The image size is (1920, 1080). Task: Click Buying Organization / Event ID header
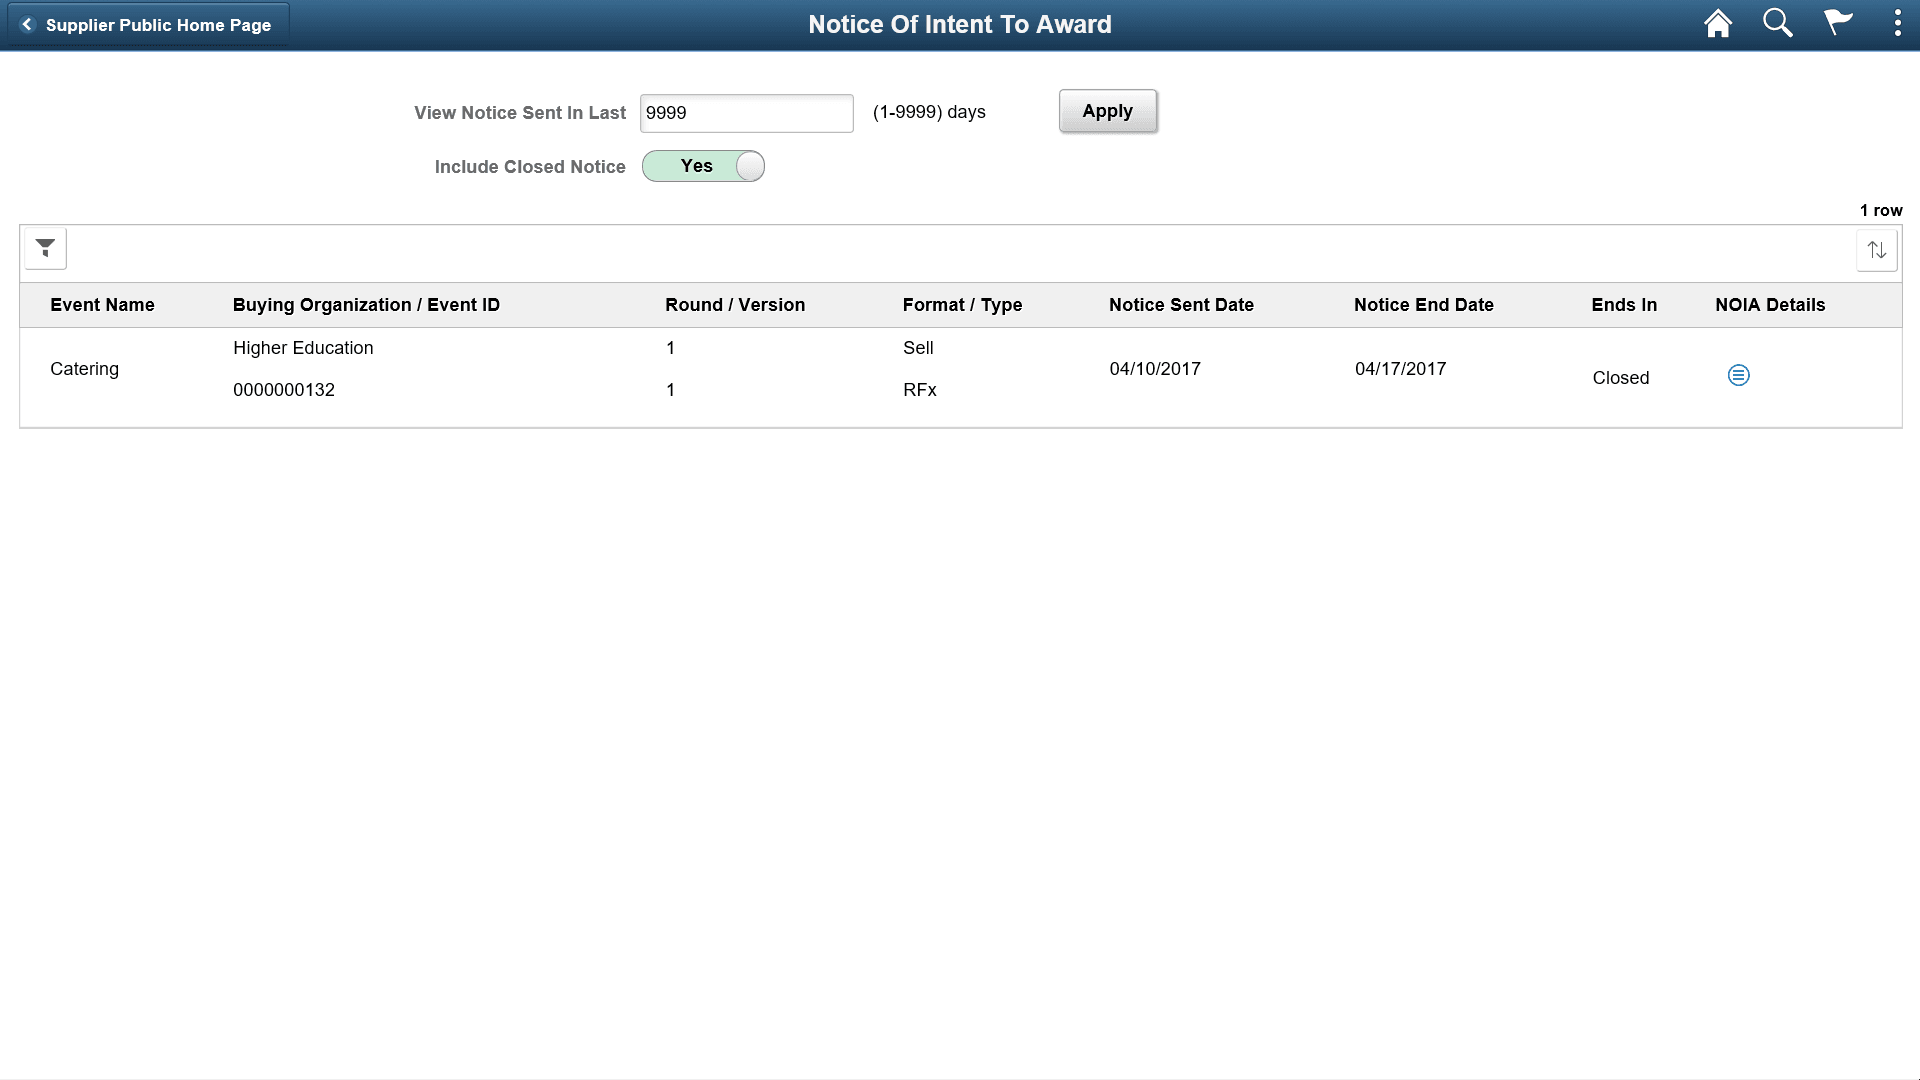366,305
